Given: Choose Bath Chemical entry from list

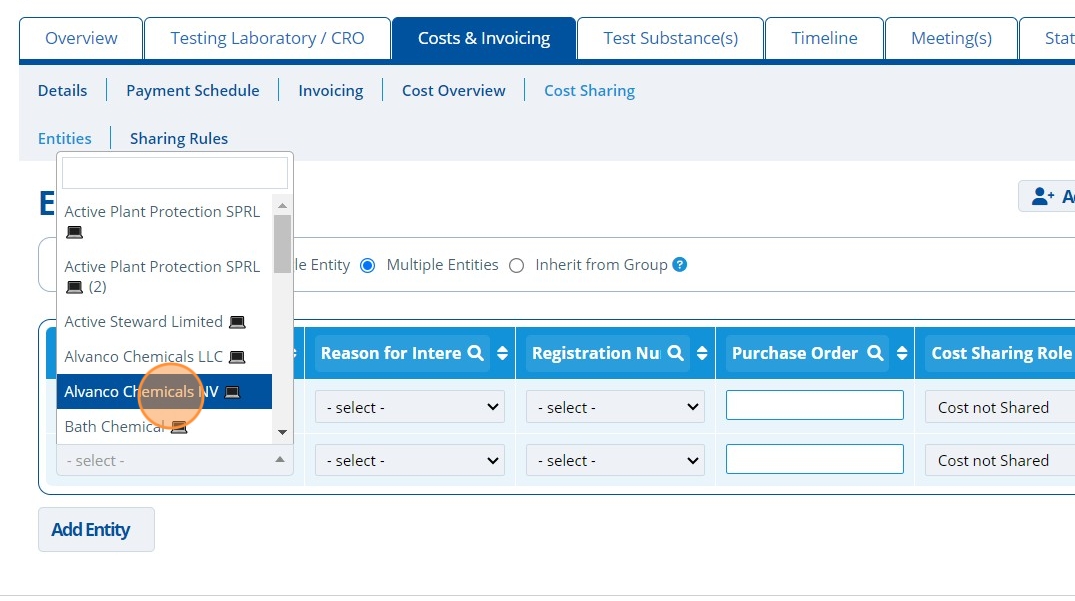Looking at the screenshot, I should click(165, 426).
